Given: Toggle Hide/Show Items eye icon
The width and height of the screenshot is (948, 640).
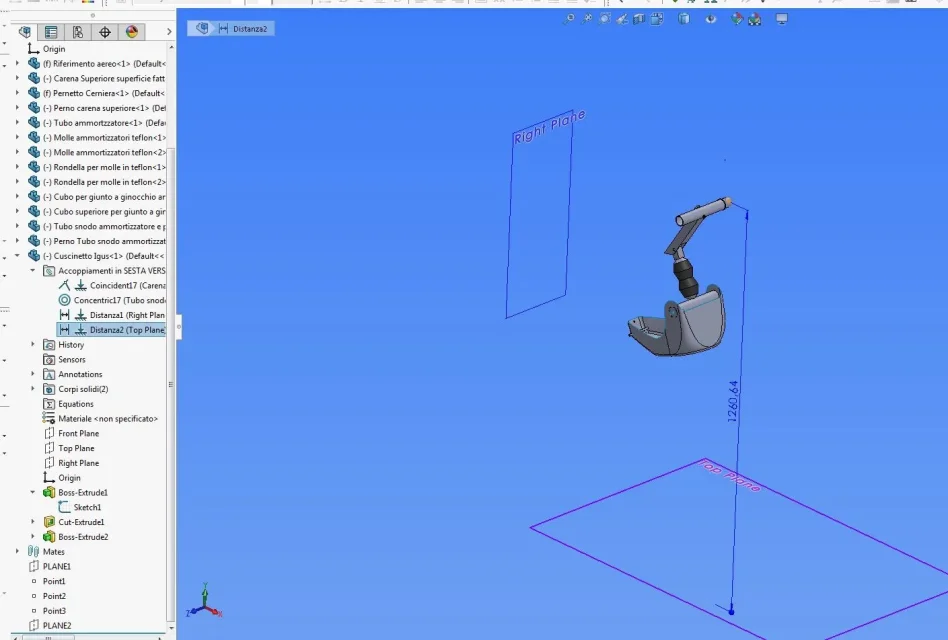Looking at the screenshot, I should (x=711, y=19).
